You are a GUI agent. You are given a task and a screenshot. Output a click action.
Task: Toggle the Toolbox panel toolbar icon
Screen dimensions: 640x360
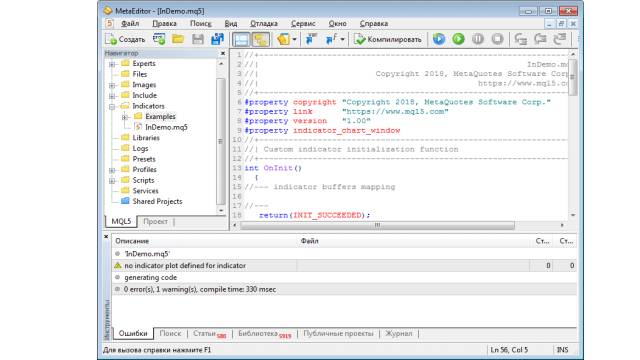260,39
